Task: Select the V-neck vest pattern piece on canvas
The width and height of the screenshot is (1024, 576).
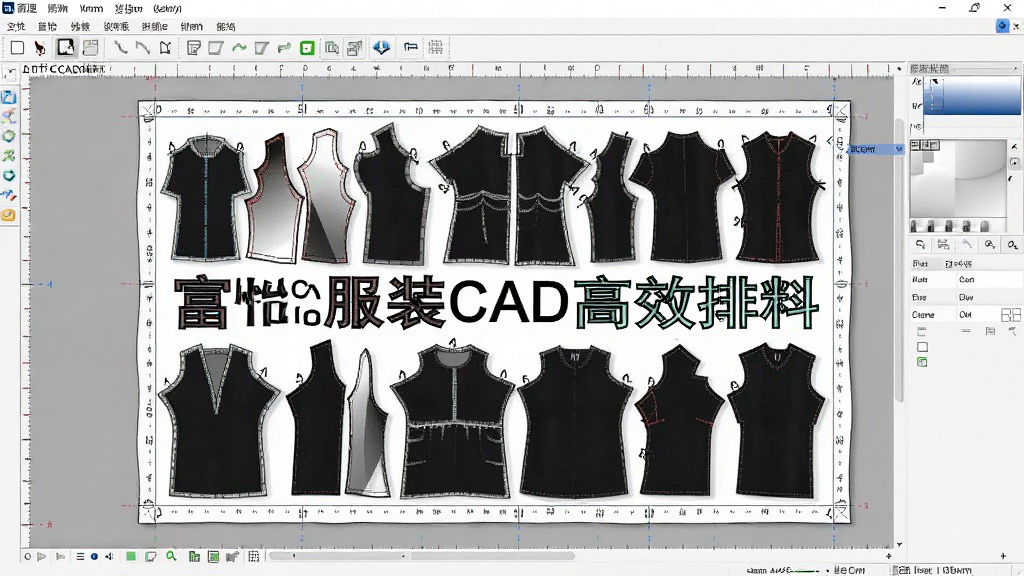Action: 217,421
